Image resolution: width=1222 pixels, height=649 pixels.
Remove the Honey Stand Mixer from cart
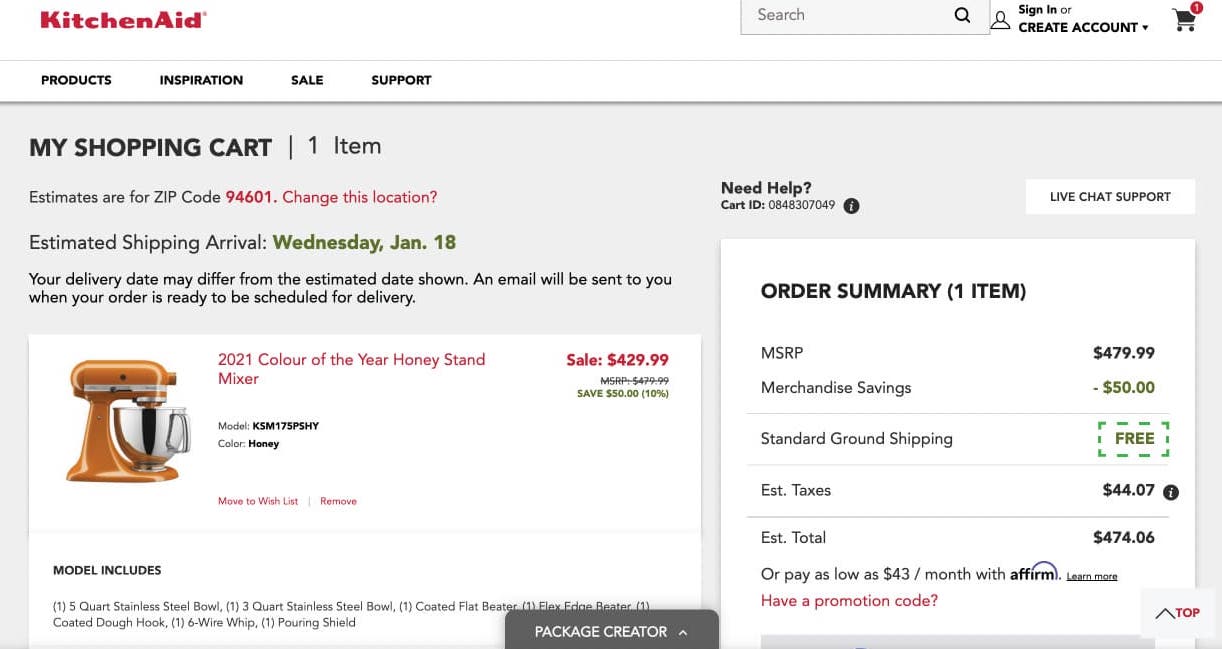click(x=338, y=501)
